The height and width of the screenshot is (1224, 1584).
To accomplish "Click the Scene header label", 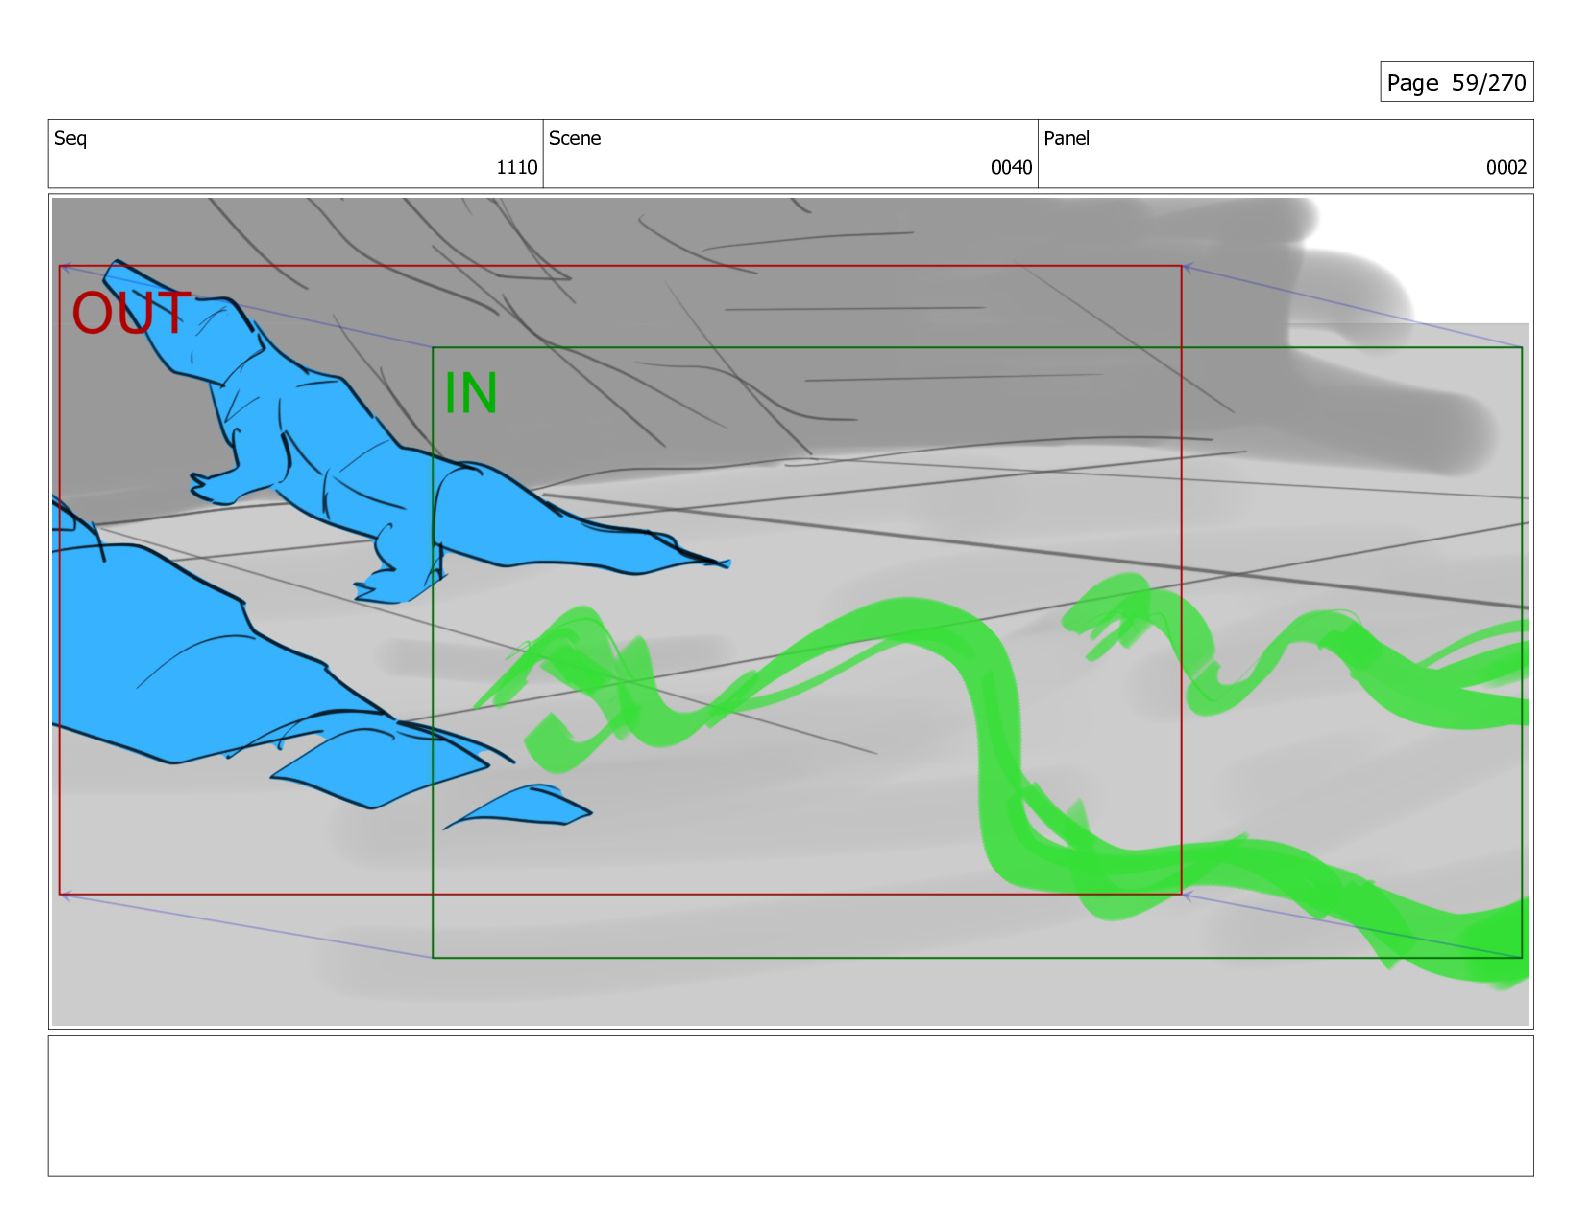I will click(x=575, y=138).
